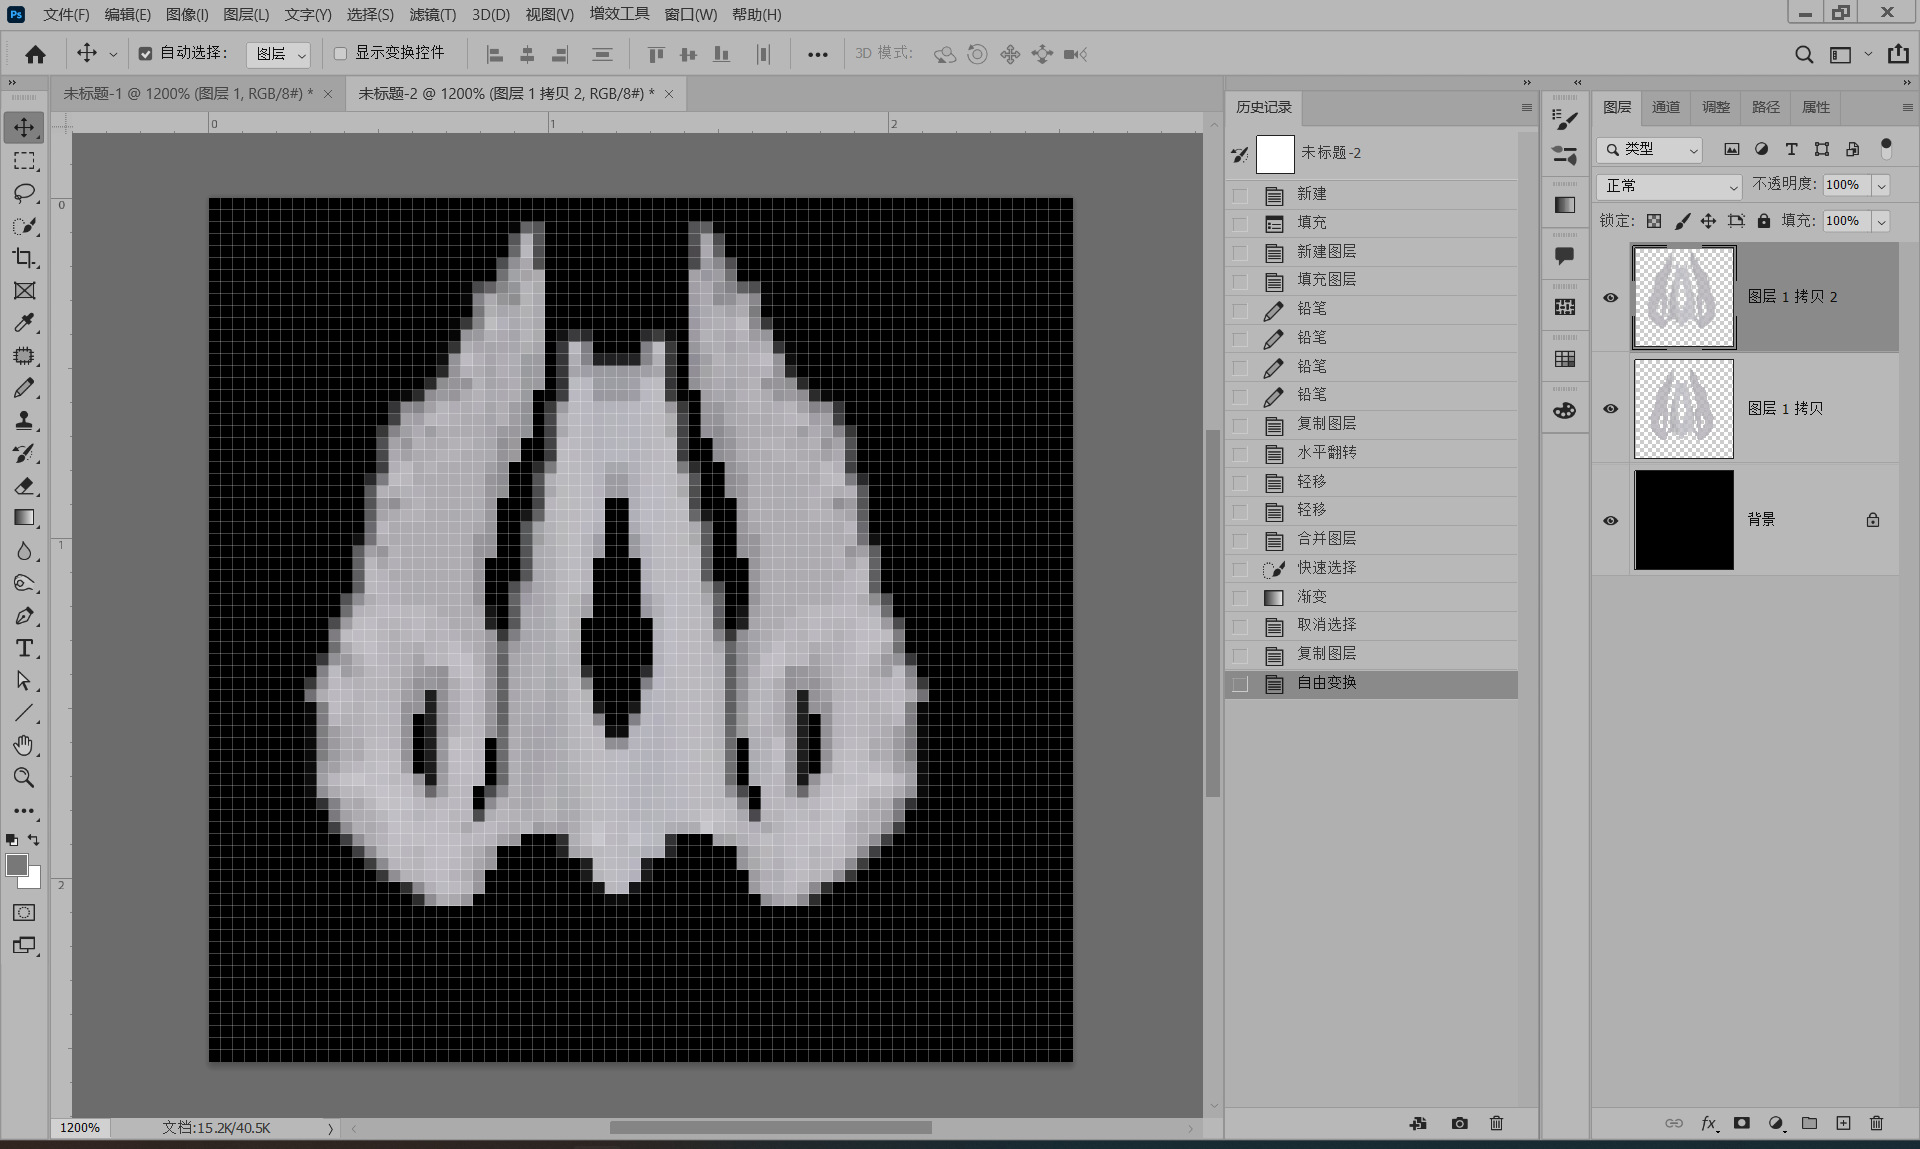This screenshot has height=1149, width=1920.
Task: Select the Pen tool
Action: click(x=24, y=616)
